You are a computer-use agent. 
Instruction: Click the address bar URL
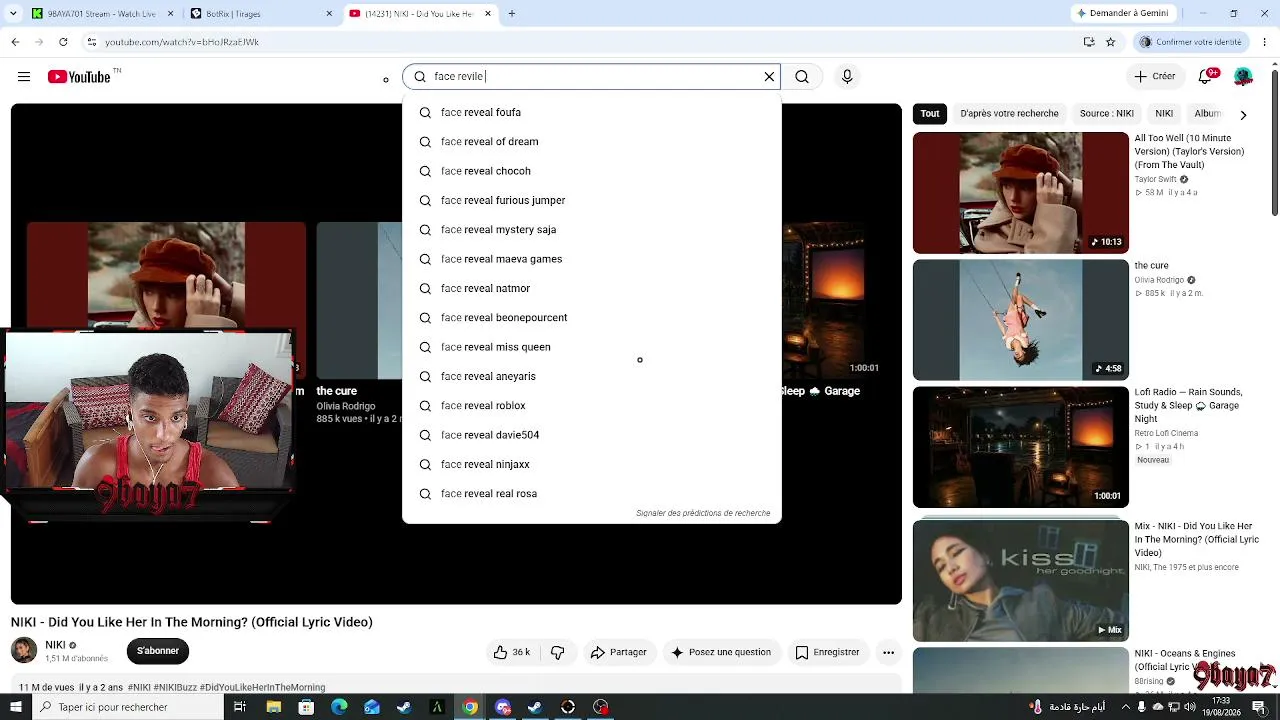click(x=182, y=42)
